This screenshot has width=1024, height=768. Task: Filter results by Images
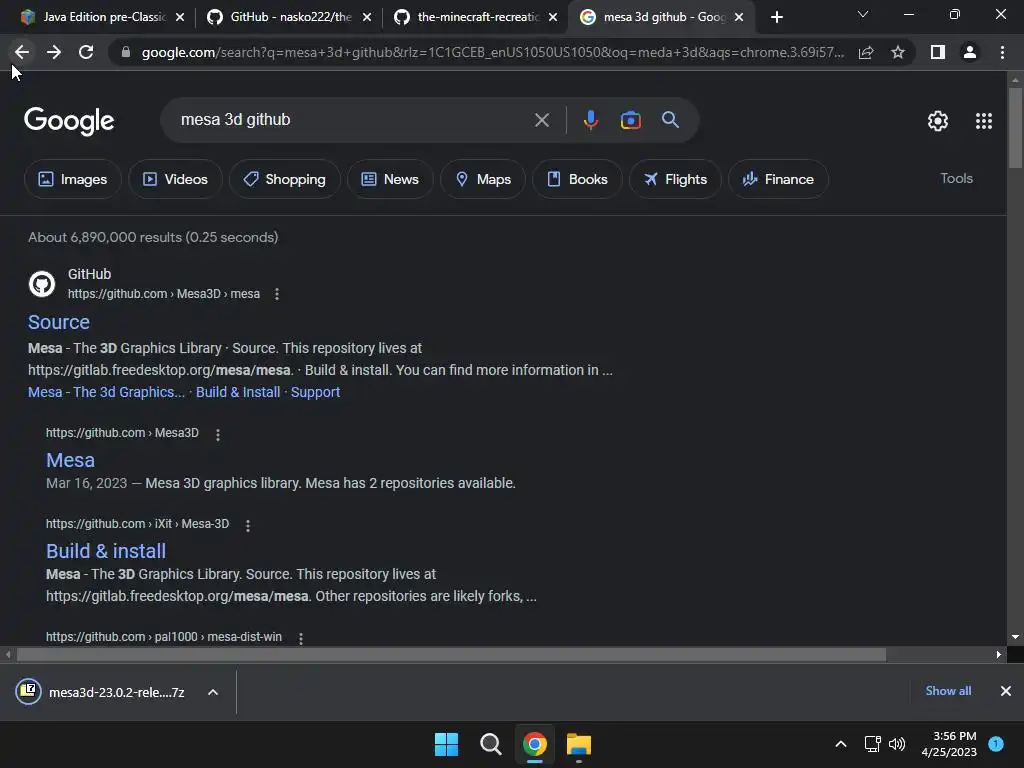(x=72, y=179)
